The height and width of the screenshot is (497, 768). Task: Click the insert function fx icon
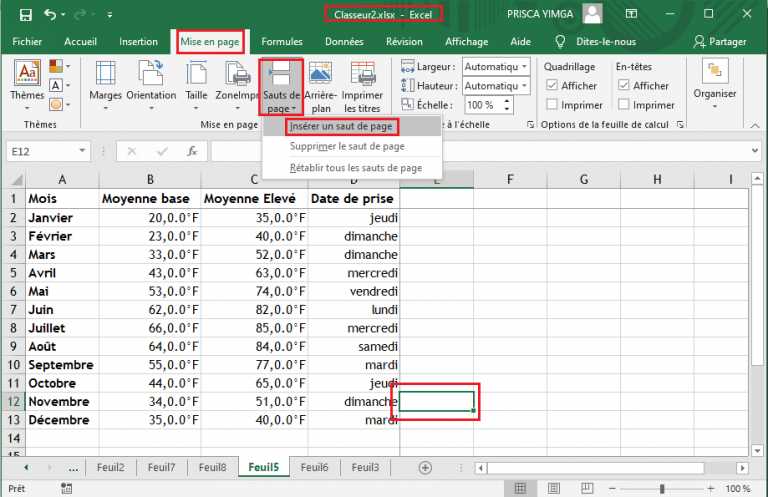coord(192,151)
